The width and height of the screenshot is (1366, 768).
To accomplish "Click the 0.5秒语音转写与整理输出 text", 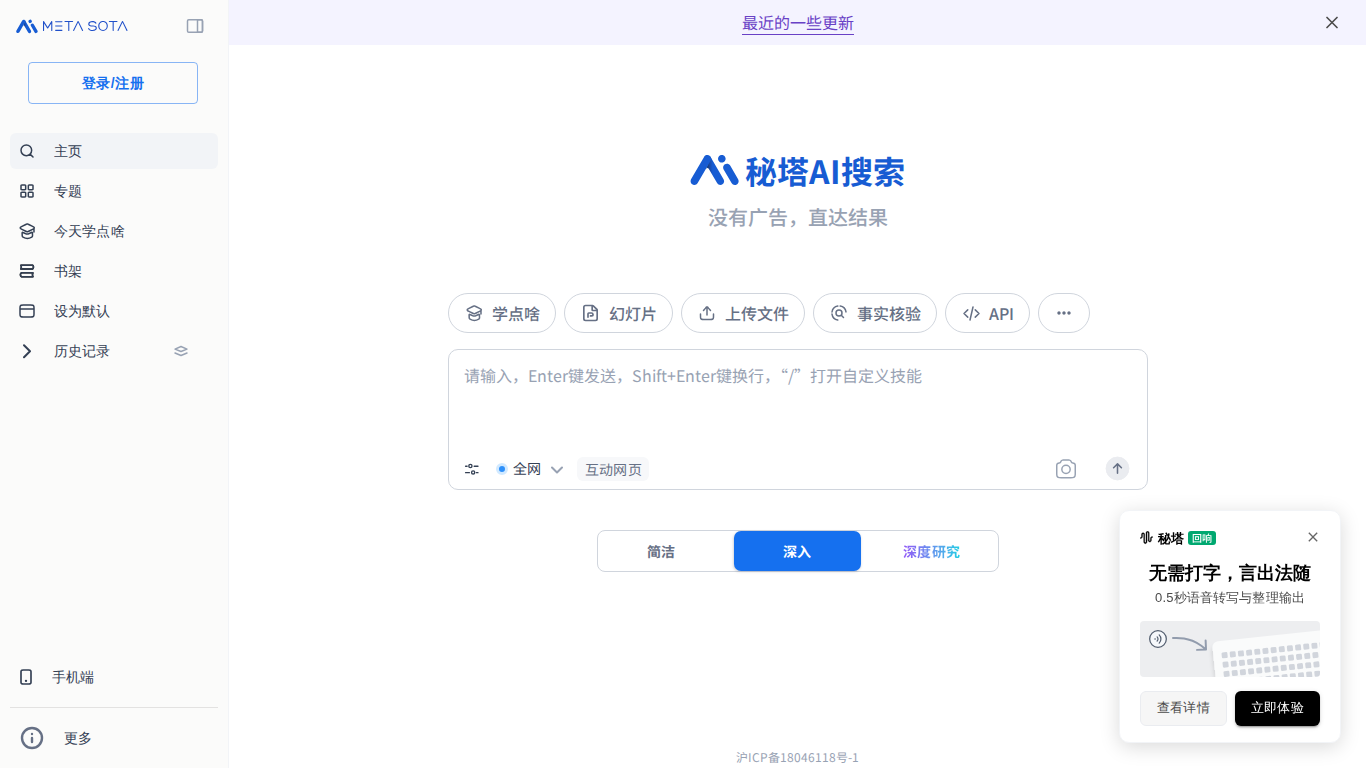I will tap(1229, 598).
